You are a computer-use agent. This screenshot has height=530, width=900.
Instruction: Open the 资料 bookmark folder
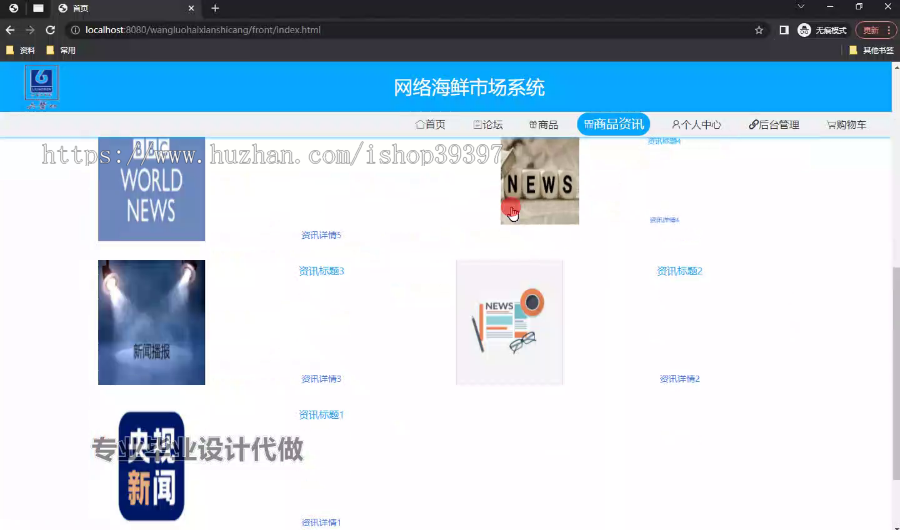(21, 51)
